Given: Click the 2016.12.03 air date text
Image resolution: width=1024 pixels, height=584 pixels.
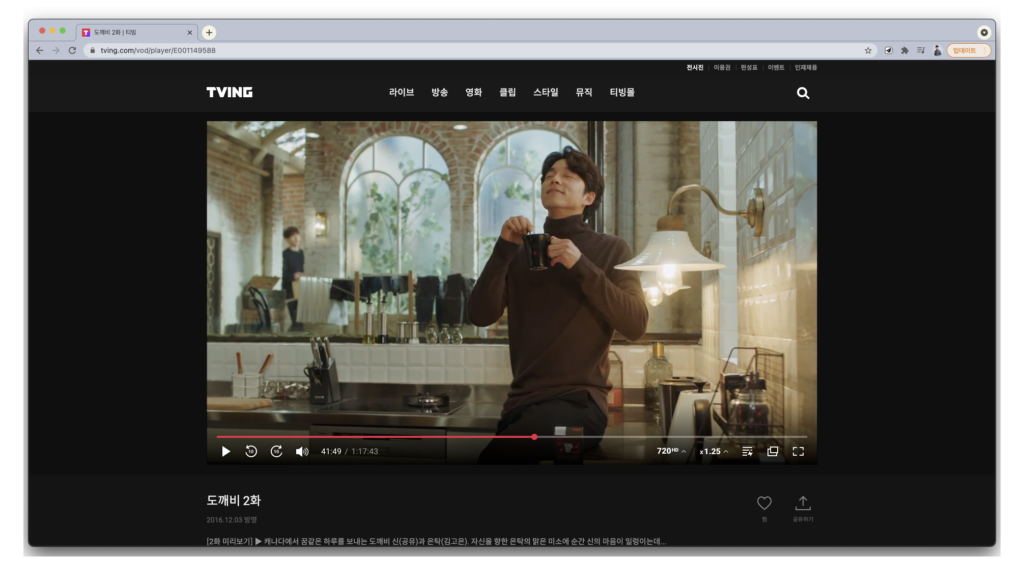Looking at the screenshot, I should pos(231,520).
